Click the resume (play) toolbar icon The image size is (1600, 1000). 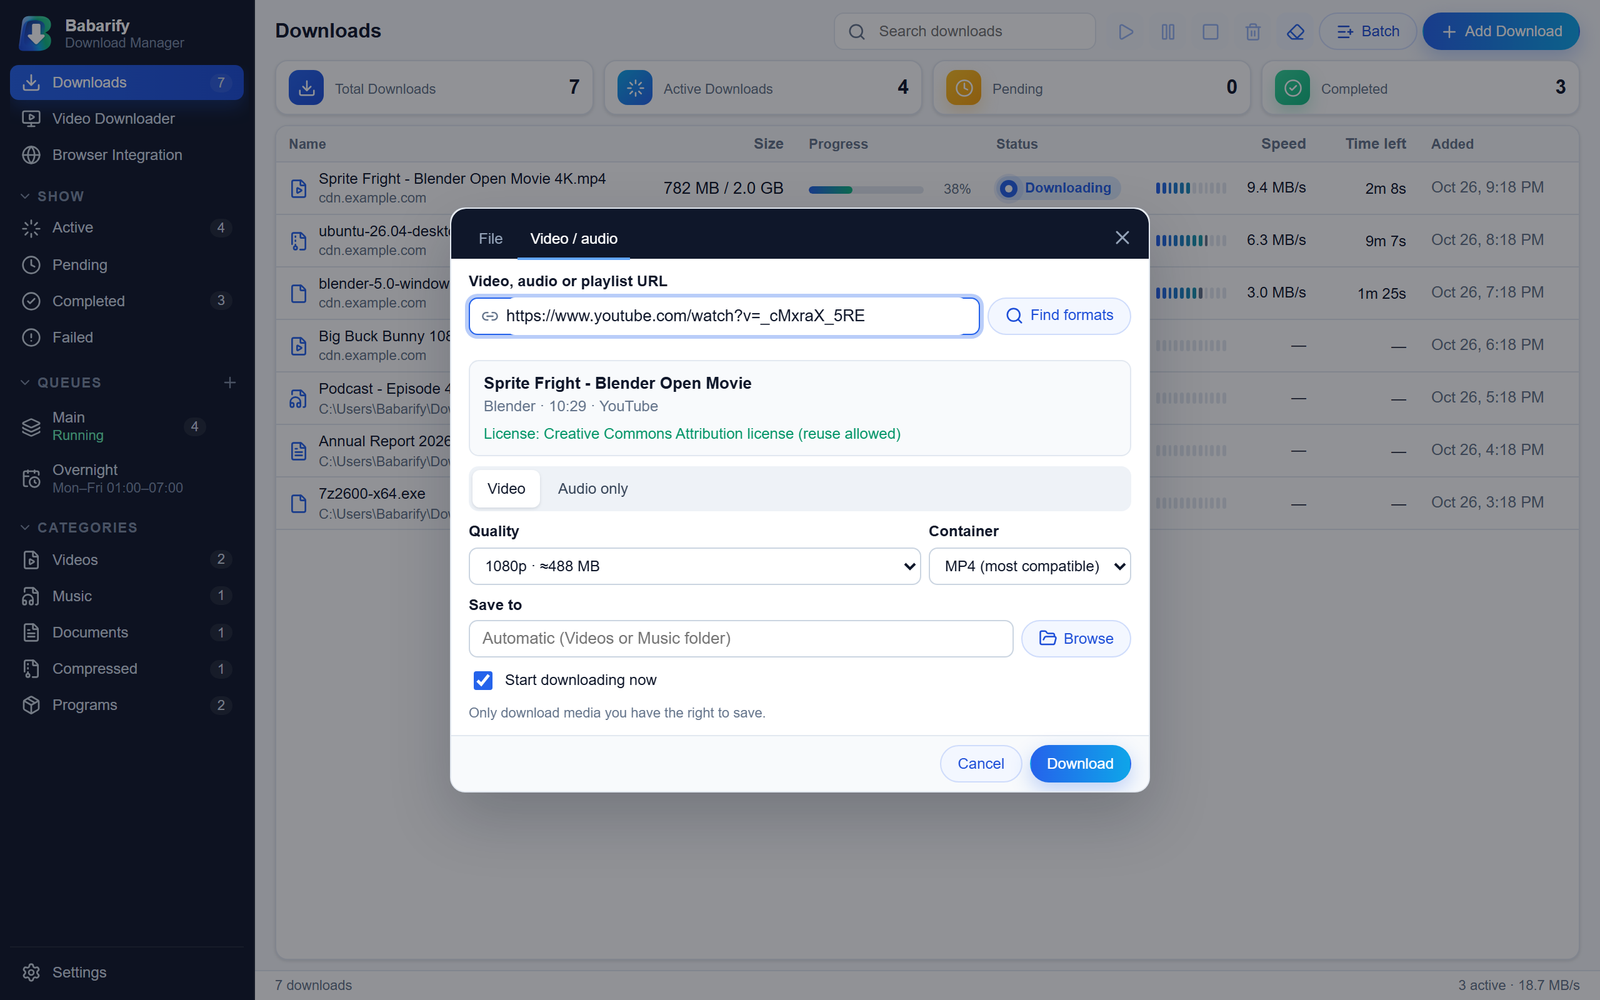coord(1126,32)
